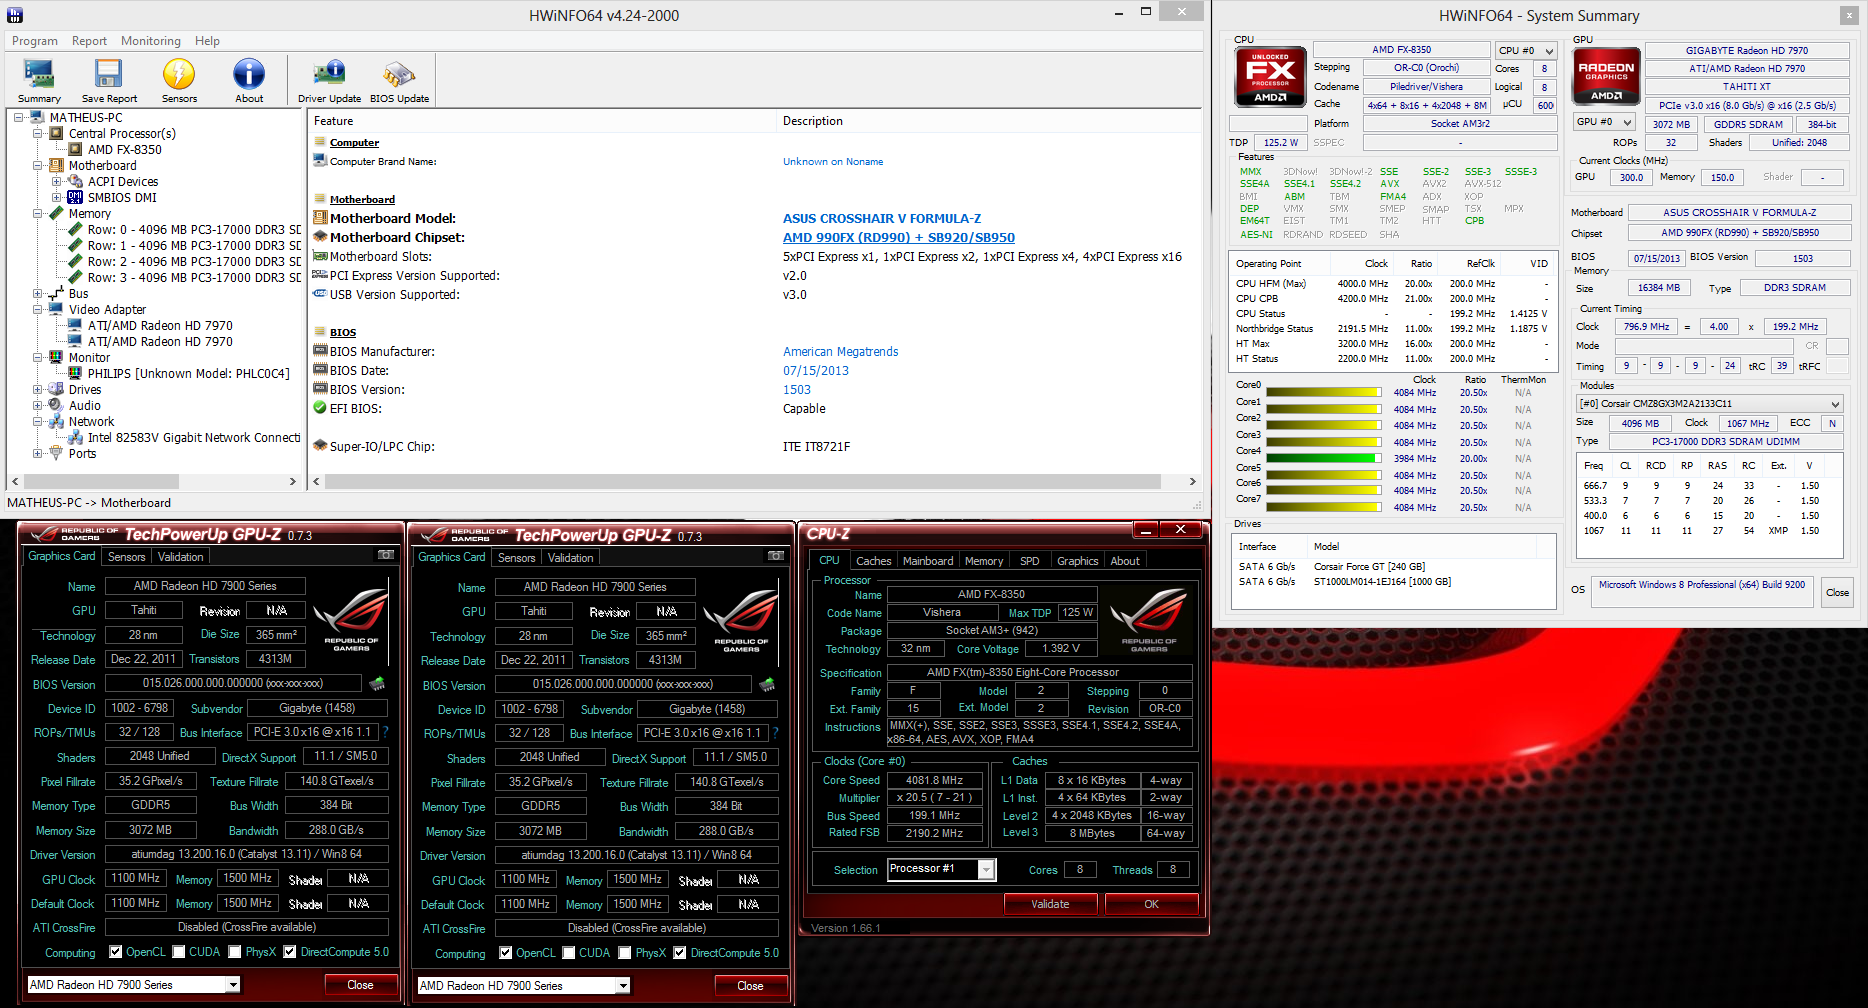Click the AMD FX processor logo
The height and width of the screenshot is (1008, 1868).
coord(1270,76)
